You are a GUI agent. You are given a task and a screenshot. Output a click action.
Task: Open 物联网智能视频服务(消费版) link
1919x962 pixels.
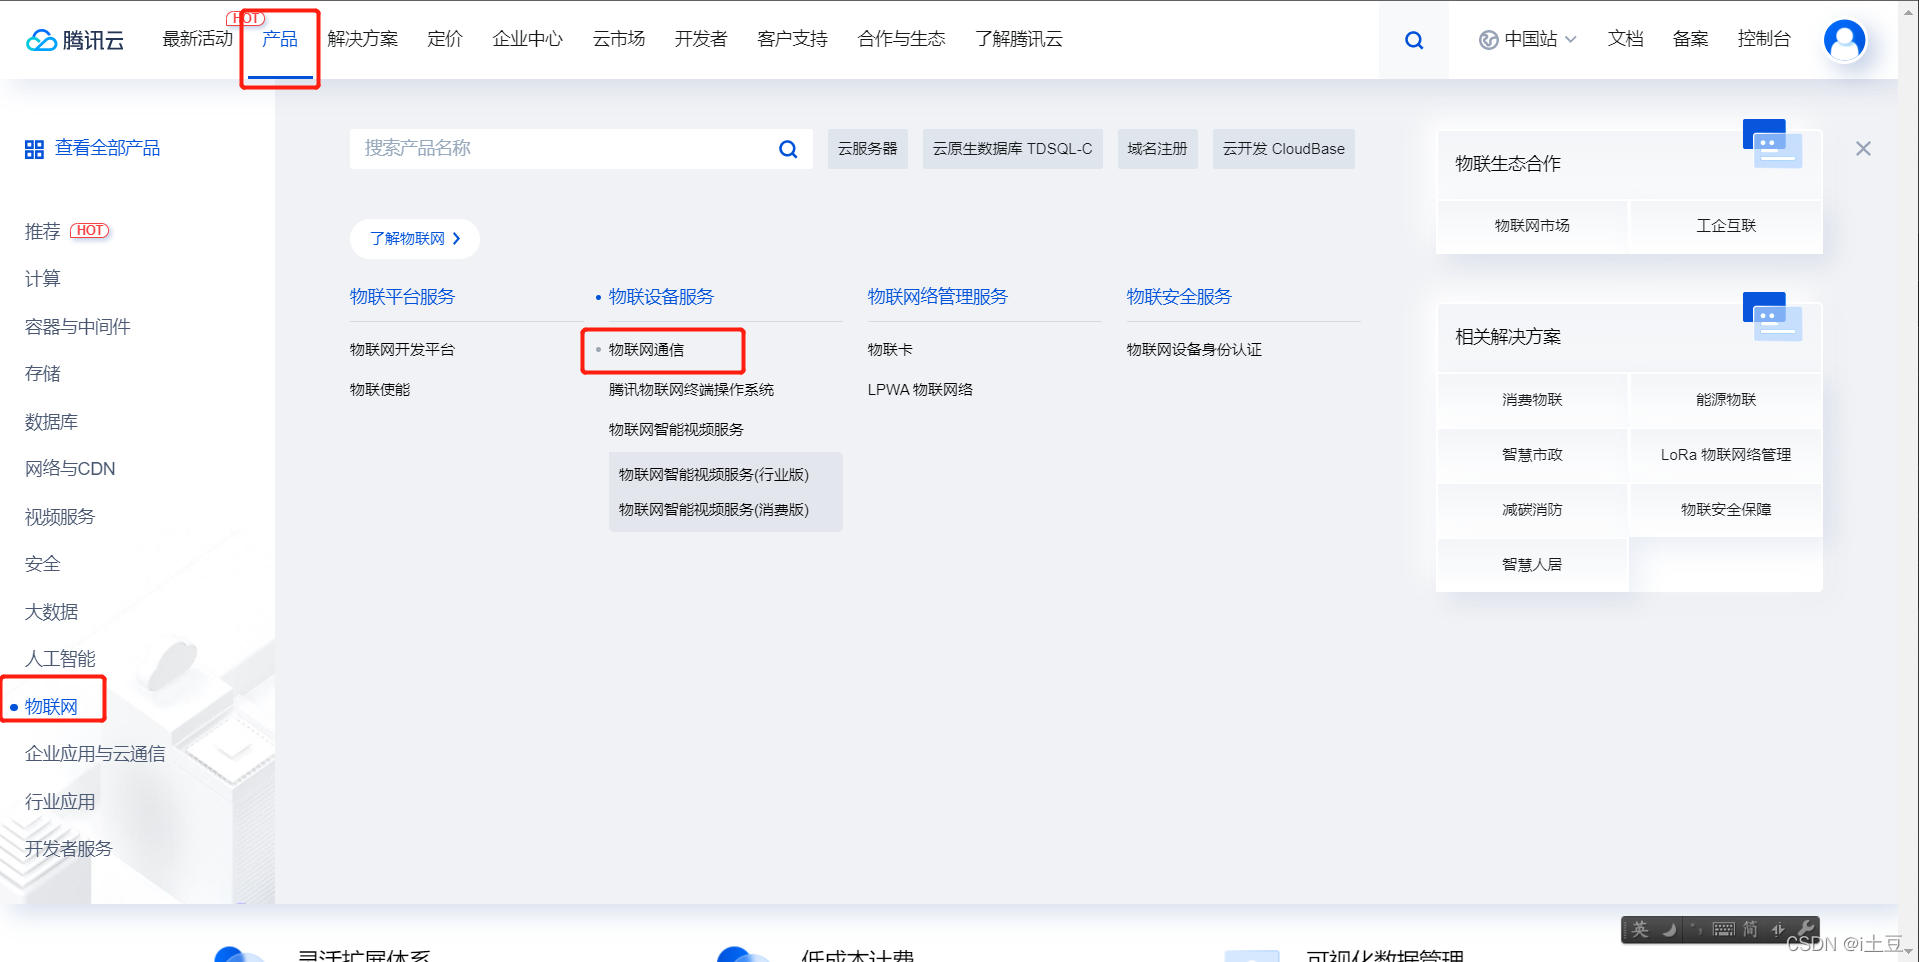point(714,510)
